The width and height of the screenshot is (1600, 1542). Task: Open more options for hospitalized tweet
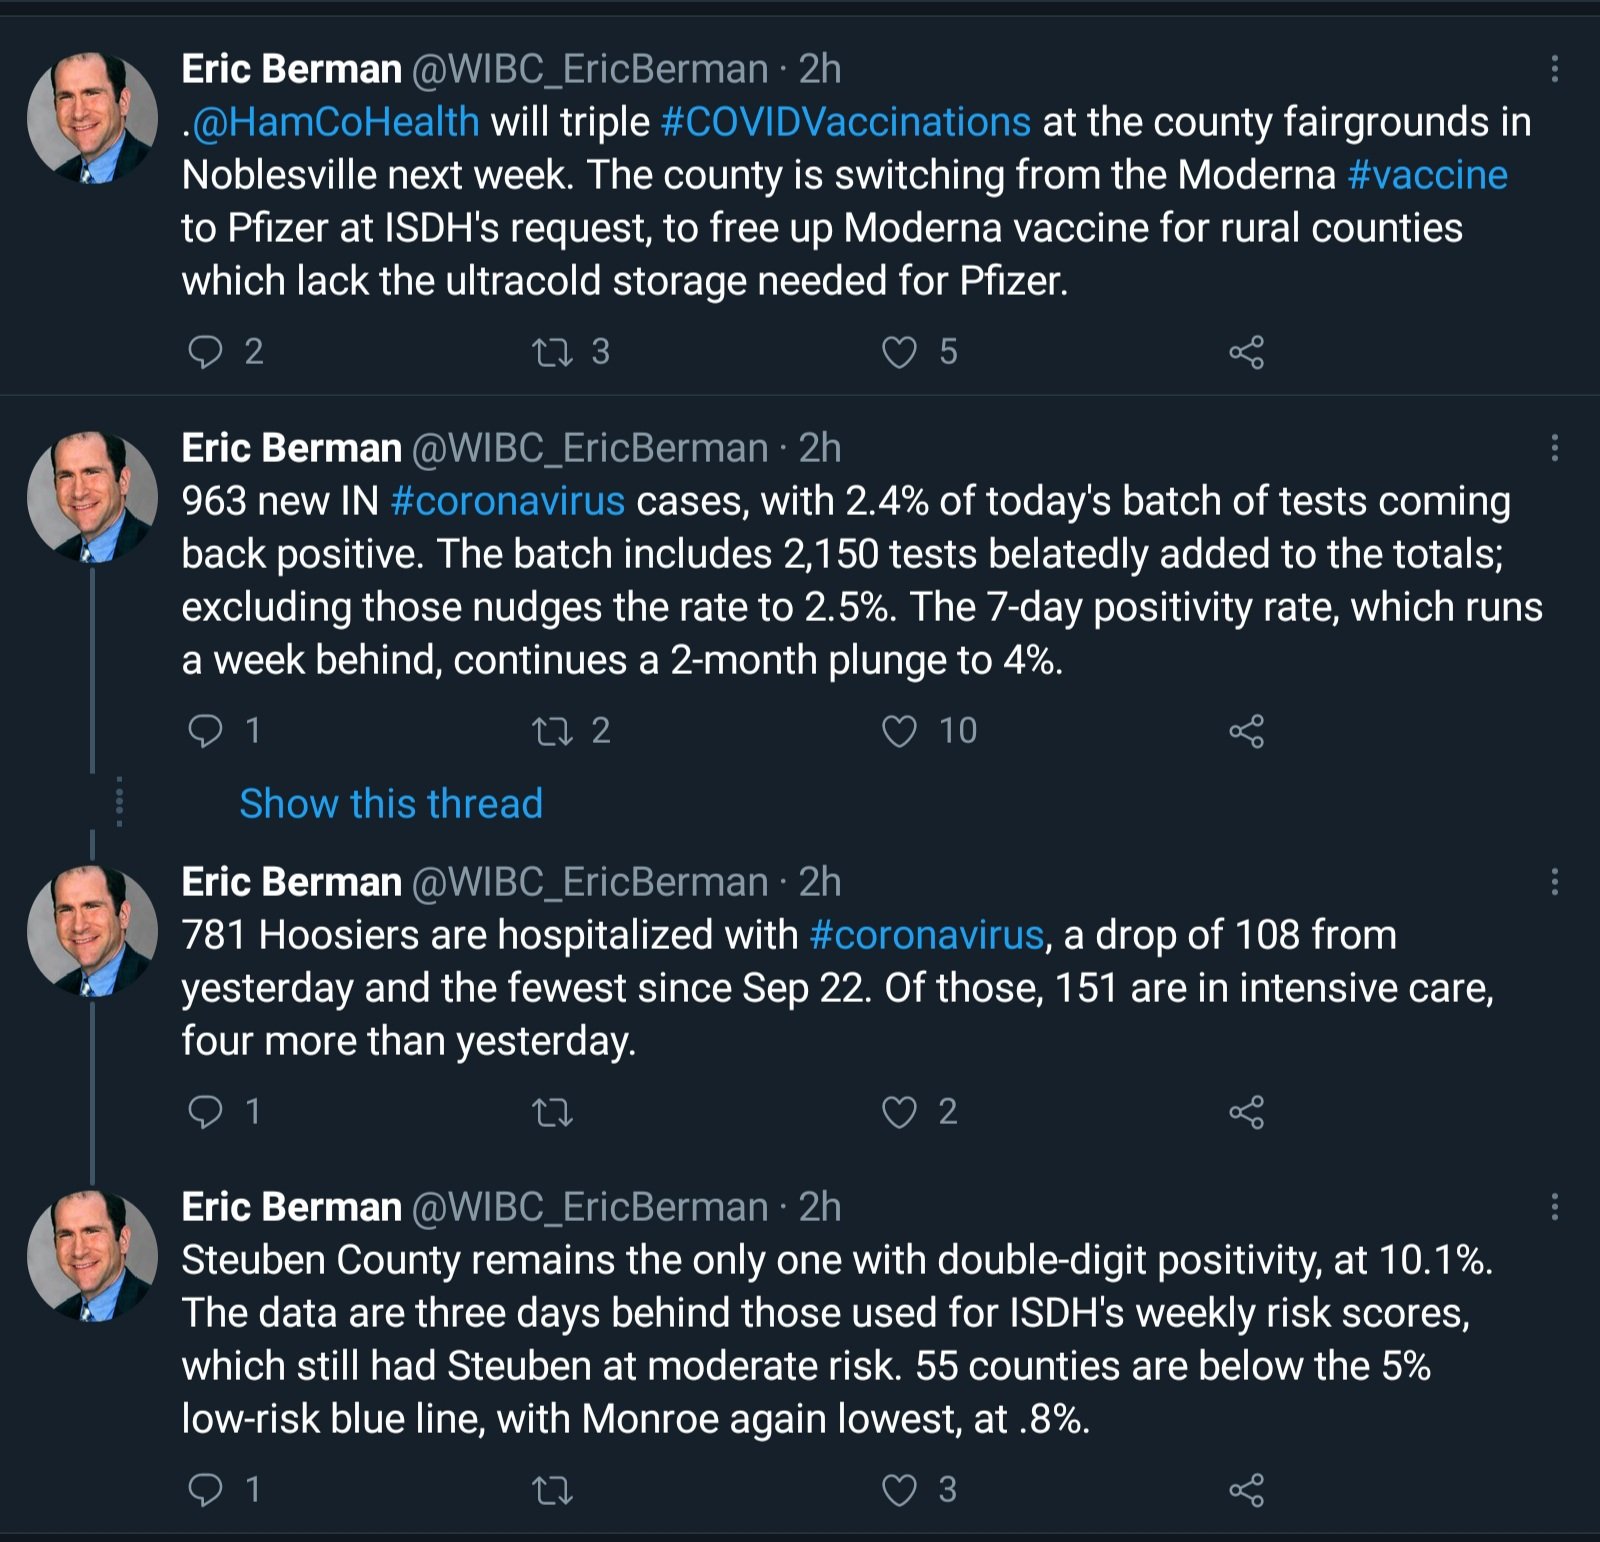1554,882
